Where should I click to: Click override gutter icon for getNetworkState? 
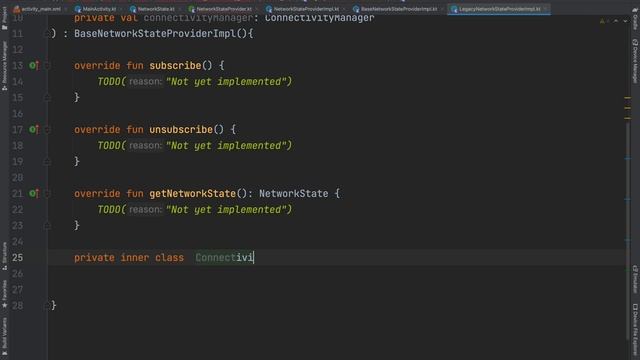click(x=34, y=193)
